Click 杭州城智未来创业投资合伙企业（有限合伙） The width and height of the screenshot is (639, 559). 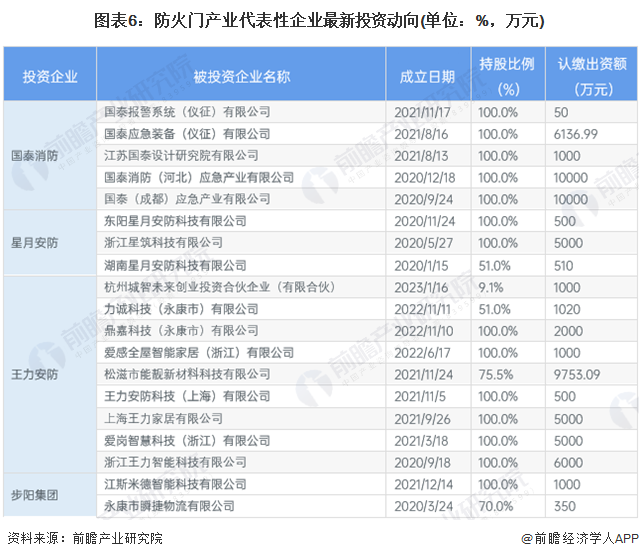[x=220, y=287]
